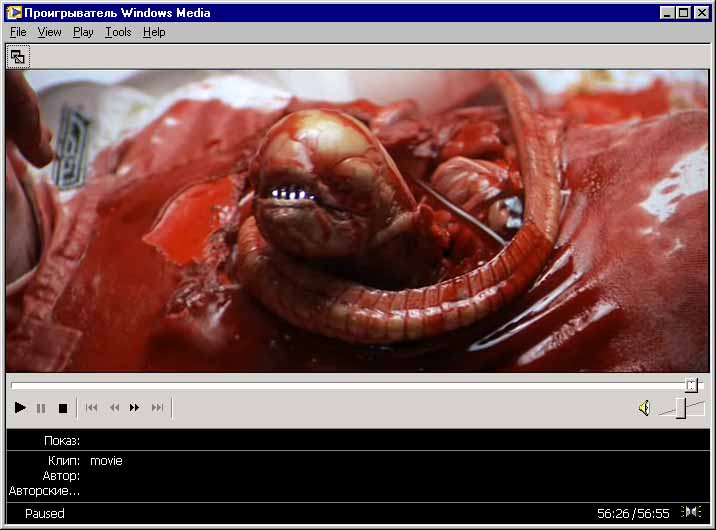Click the clip name 'movie'
This screenshot has height=530, width=716.
(106, 461)
